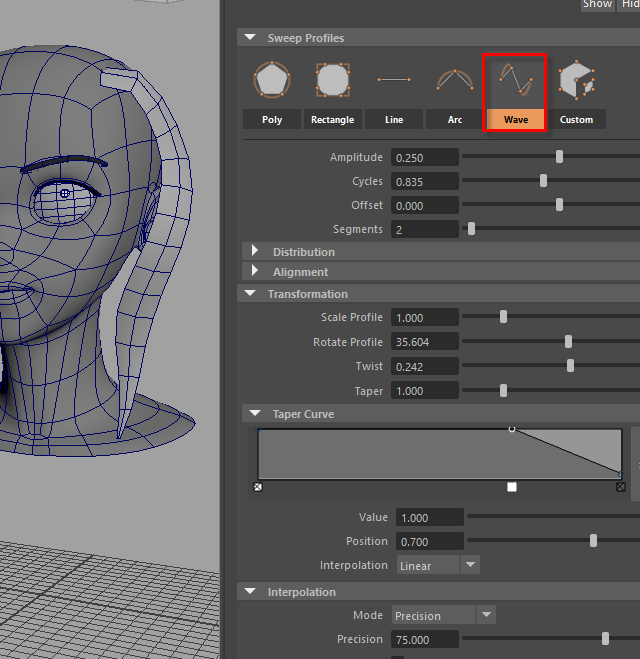Viewport: 640px width, 659px height.
Task: Select the taper curve top control point
Action: tap(512, 429)
